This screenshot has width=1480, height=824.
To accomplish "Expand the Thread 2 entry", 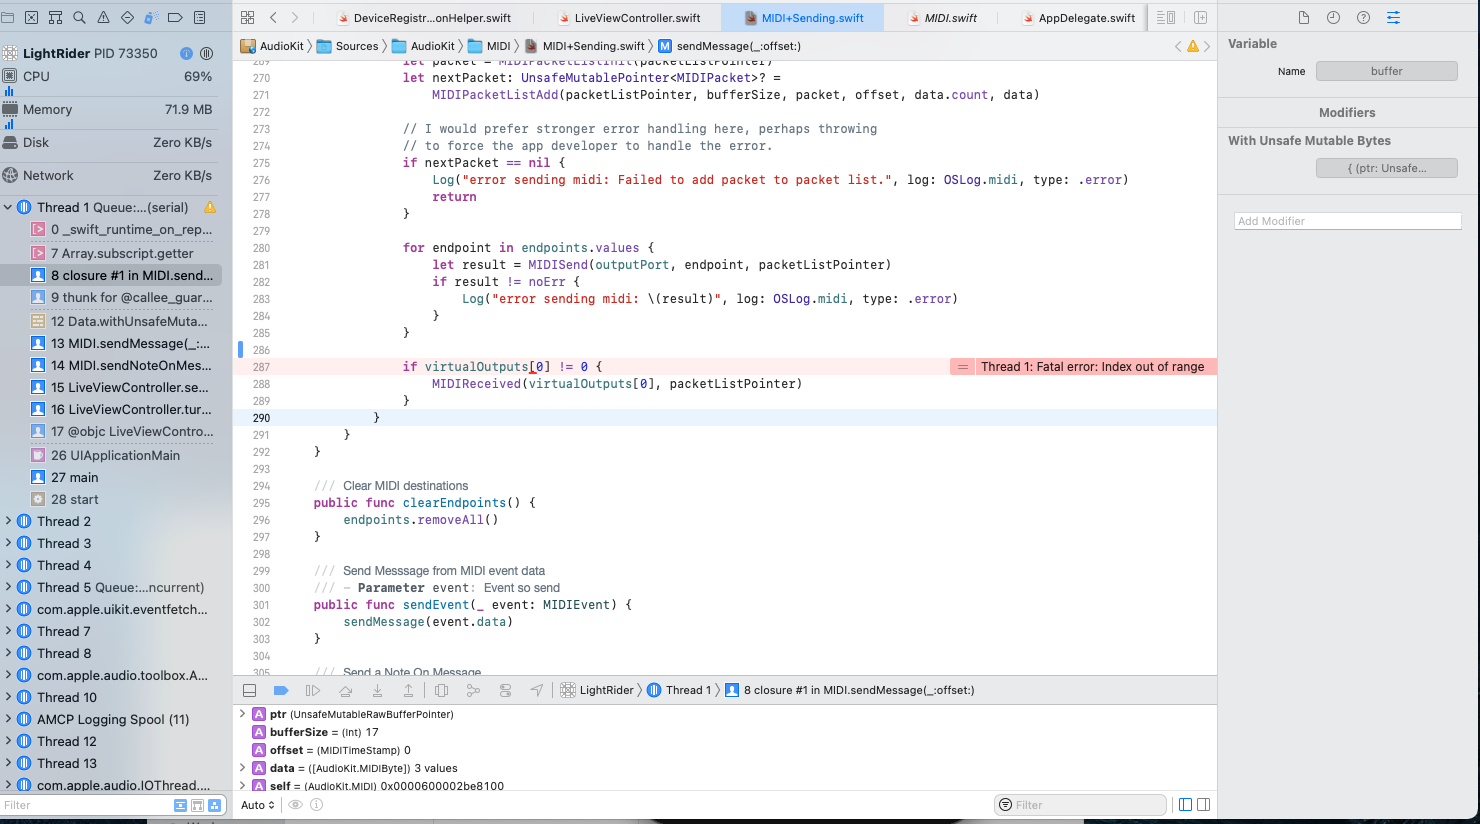I will [8, 521].
